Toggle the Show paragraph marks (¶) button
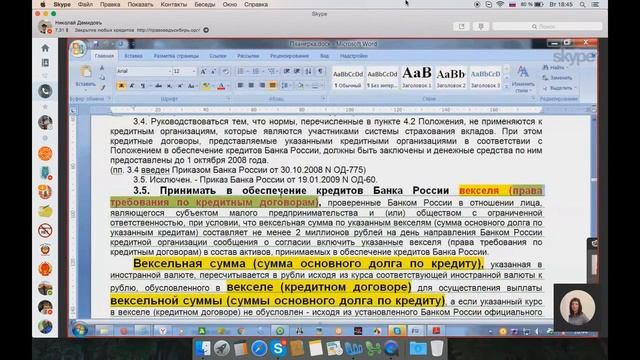Screen dimensions: 640x360 (320, 71)
